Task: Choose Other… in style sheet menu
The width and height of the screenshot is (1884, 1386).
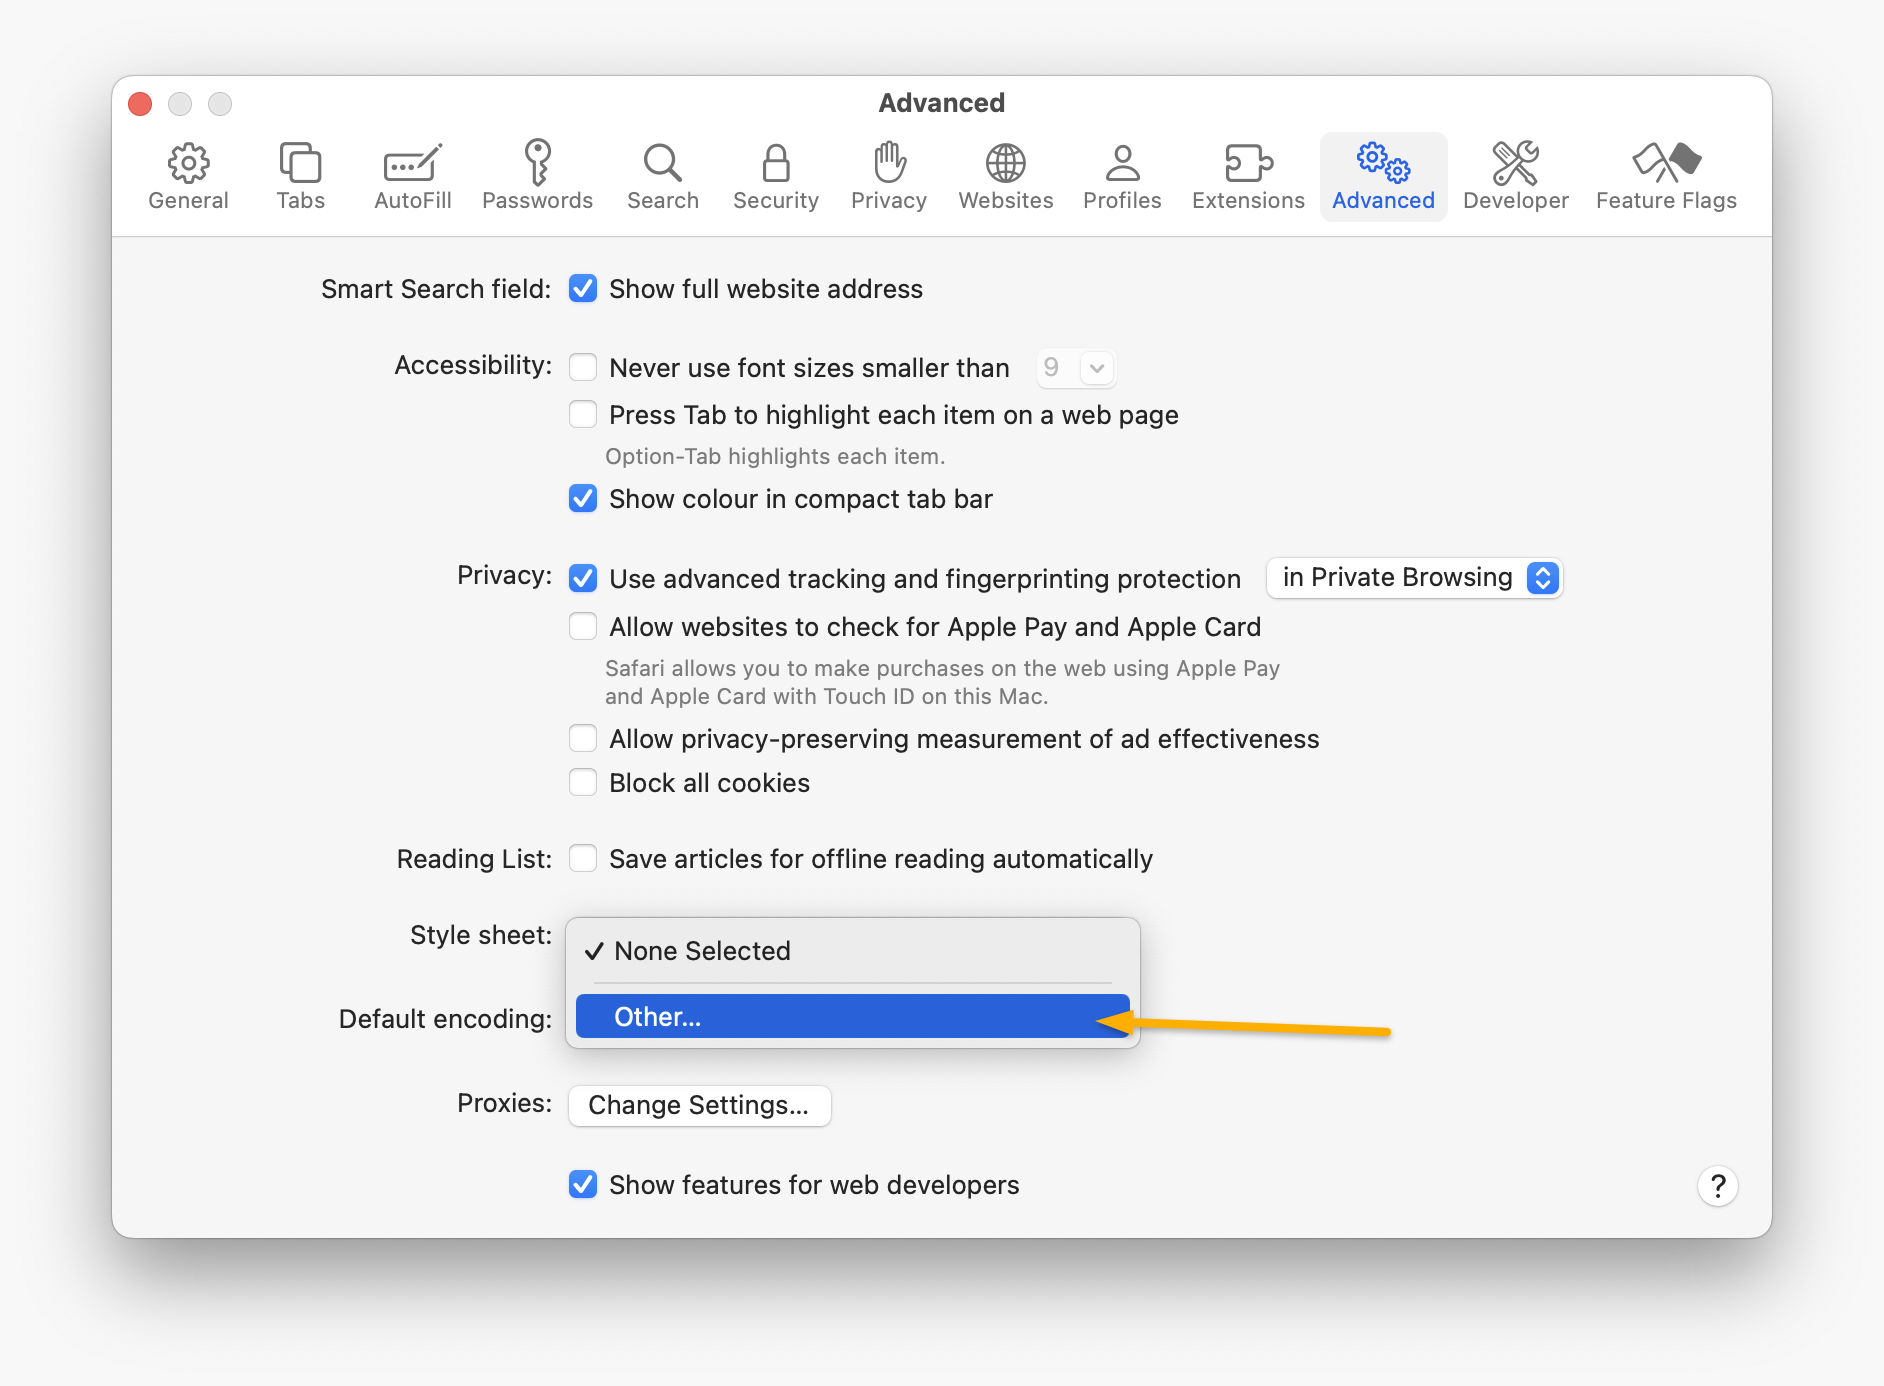Action: pyautogui.click(x=853, y=1017)
